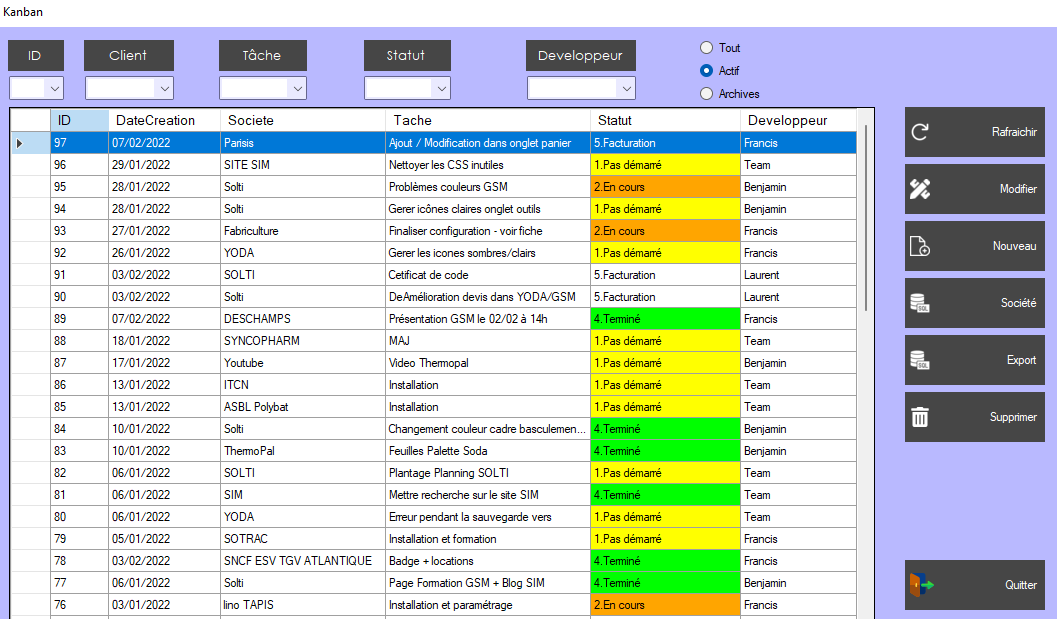Click the 17/01/2022 date cell
The width and height of the screenshot is (1057, 619).
tap(164, 363)
